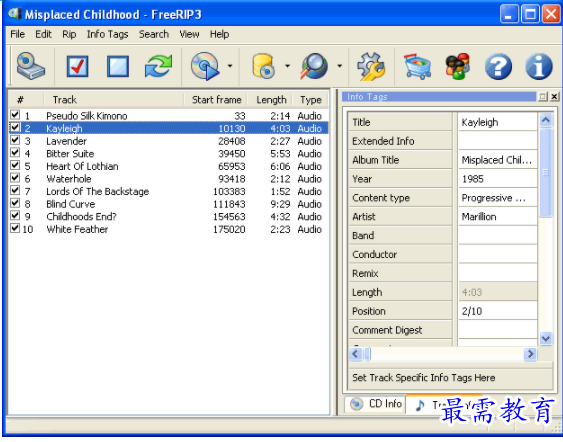Image resolution: width=563 pixels, height=442 pixels.
Task: Click the restore icon on Info Tags panel
Action: 543,96
